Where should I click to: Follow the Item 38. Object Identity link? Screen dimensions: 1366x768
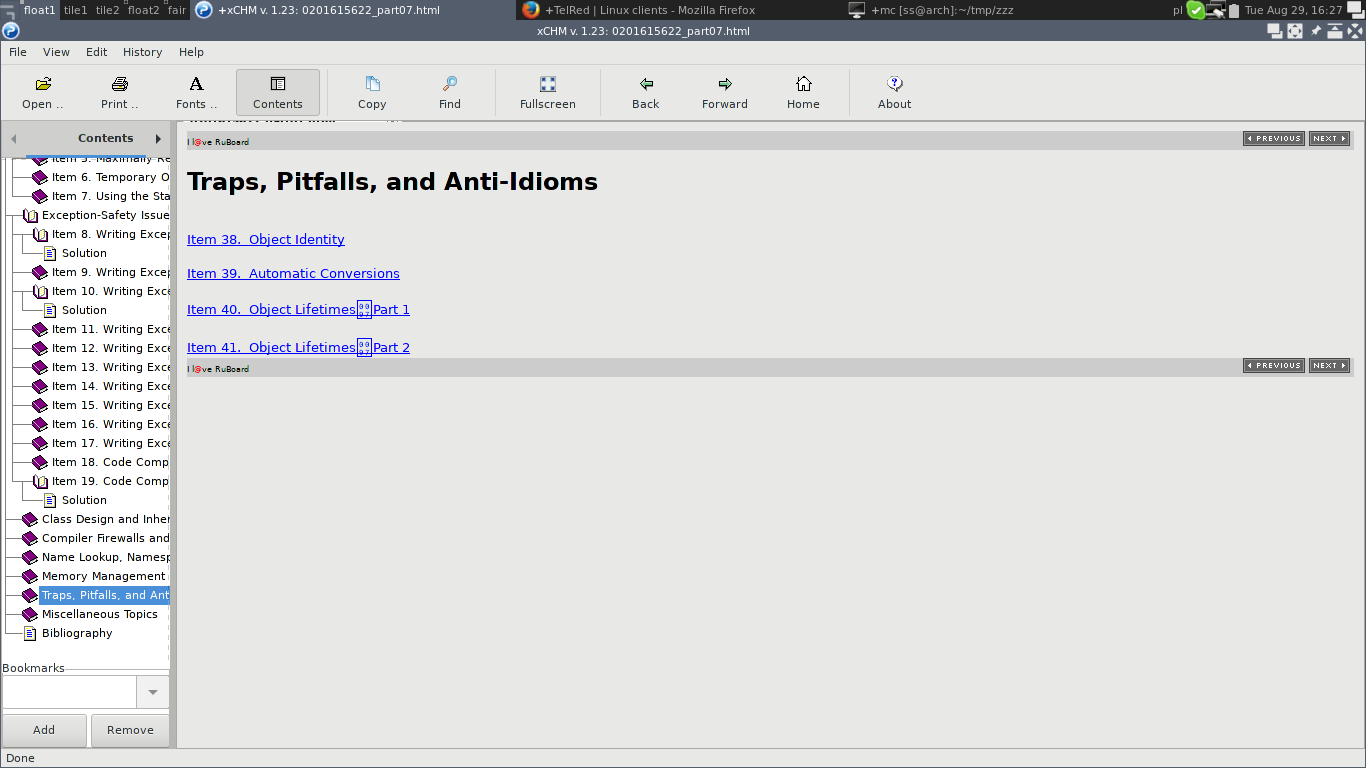pyautogui.click(x=266, y=240)
